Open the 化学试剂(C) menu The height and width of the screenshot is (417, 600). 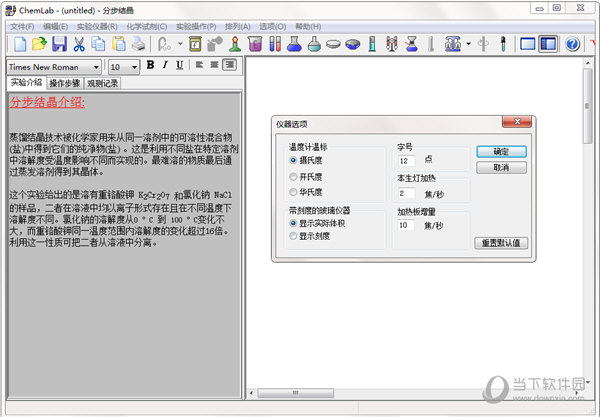[147, 26]
